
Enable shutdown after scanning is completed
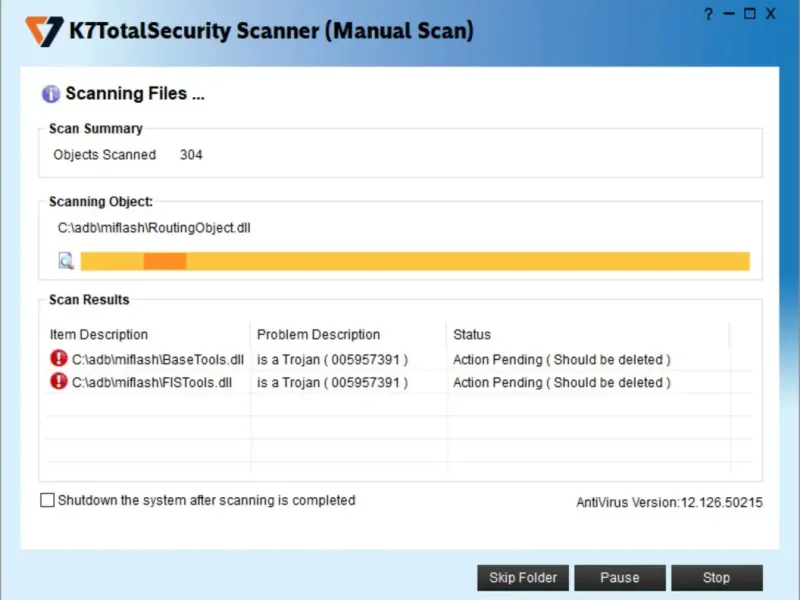tap(47, 500)
